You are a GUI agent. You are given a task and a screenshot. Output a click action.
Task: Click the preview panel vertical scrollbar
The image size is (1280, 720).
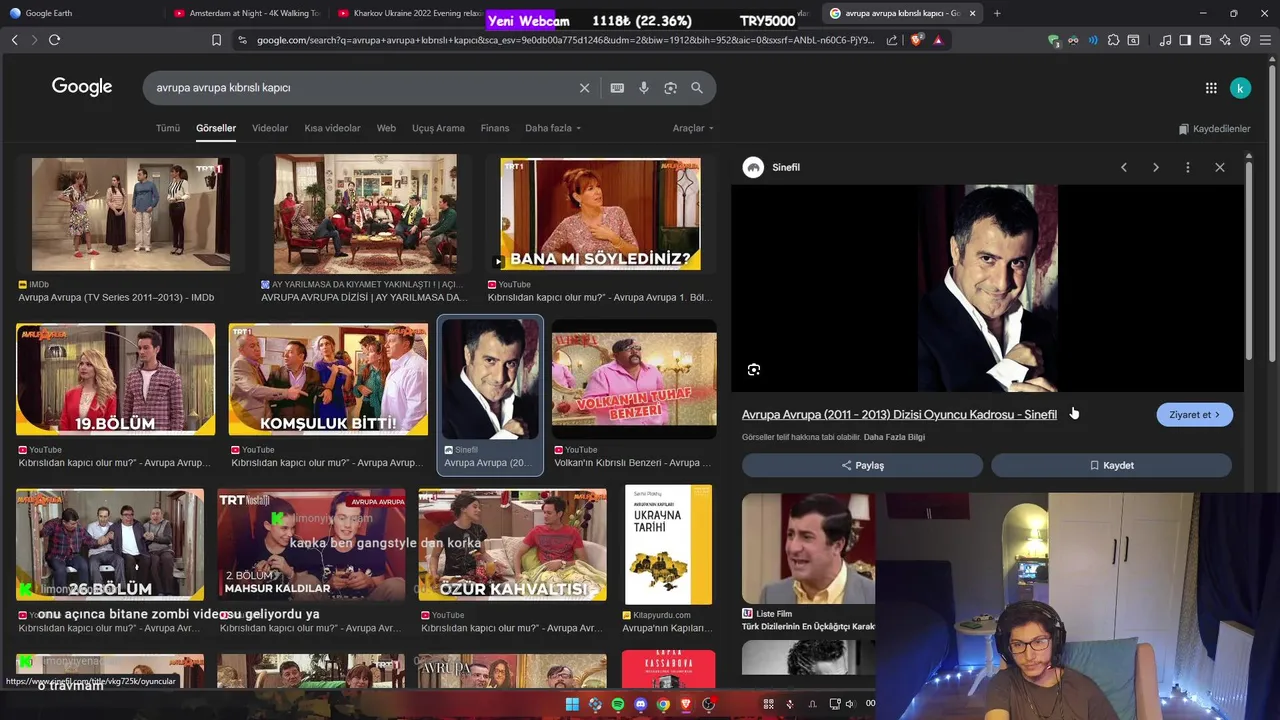1249,260
